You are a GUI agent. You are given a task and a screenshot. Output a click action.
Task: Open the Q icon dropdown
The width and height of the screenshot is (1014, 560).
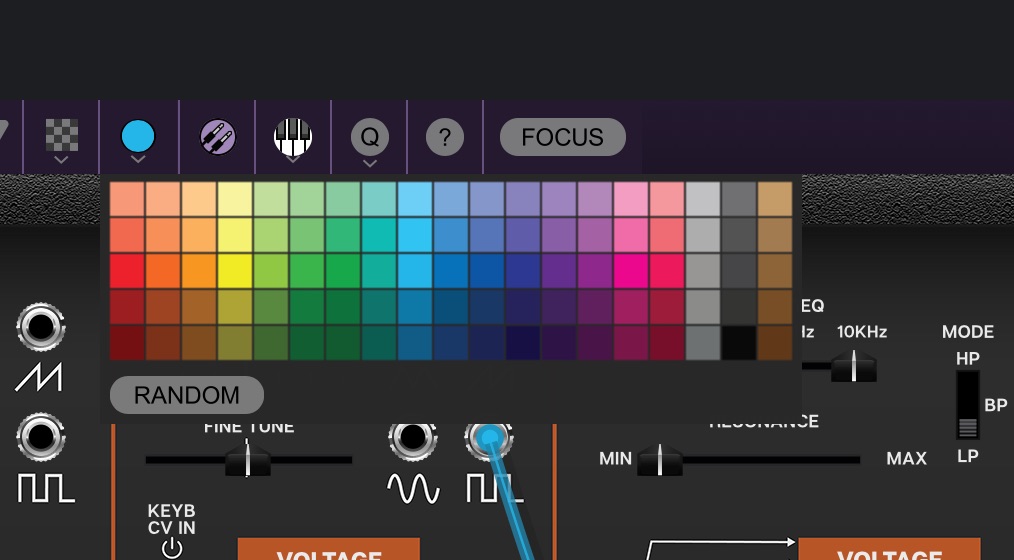click(x=369, y=138)
